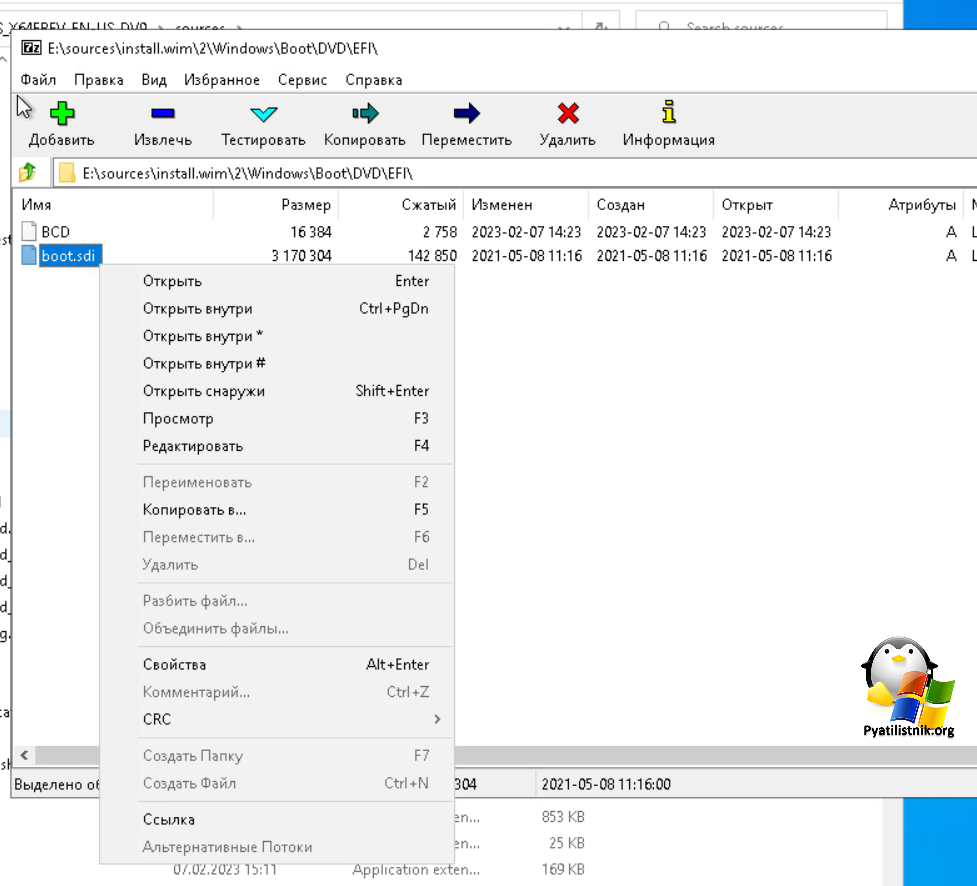Click the red X Delete icon

(x=568, y=113)
